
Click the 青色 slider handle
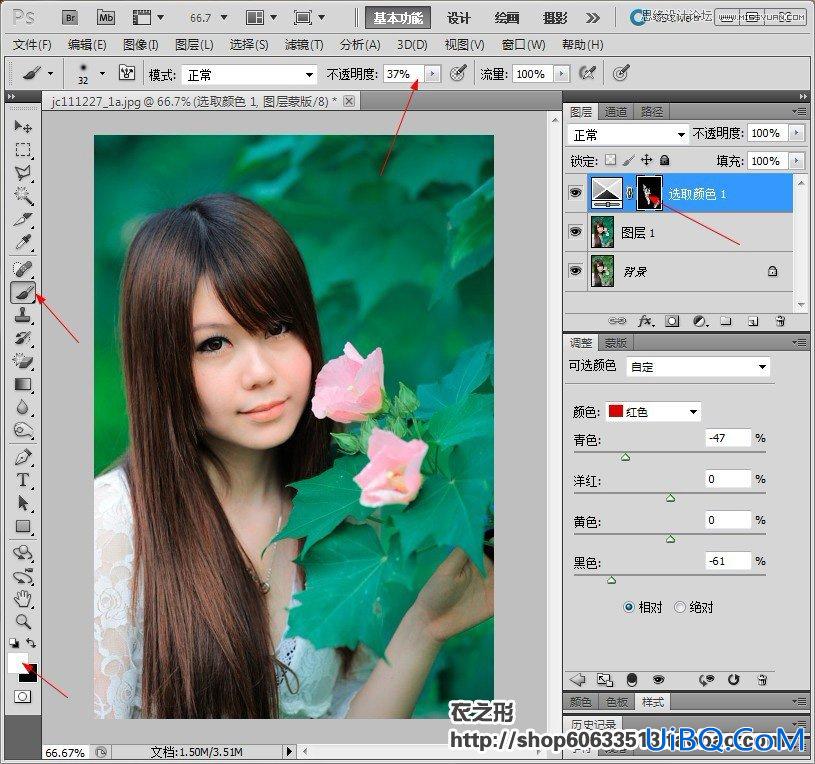pos(625,457)
